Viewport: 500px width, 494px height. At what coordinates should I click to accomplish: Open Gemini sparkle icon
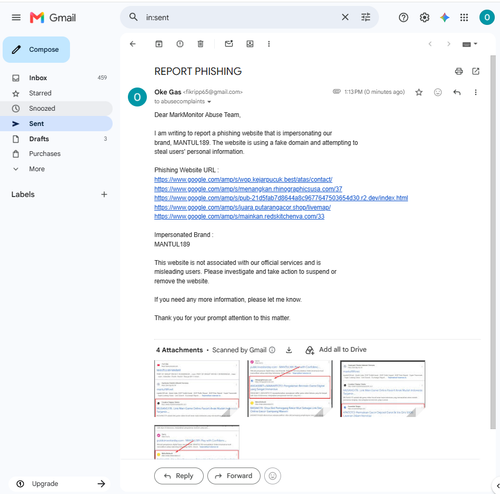point(444,17)
